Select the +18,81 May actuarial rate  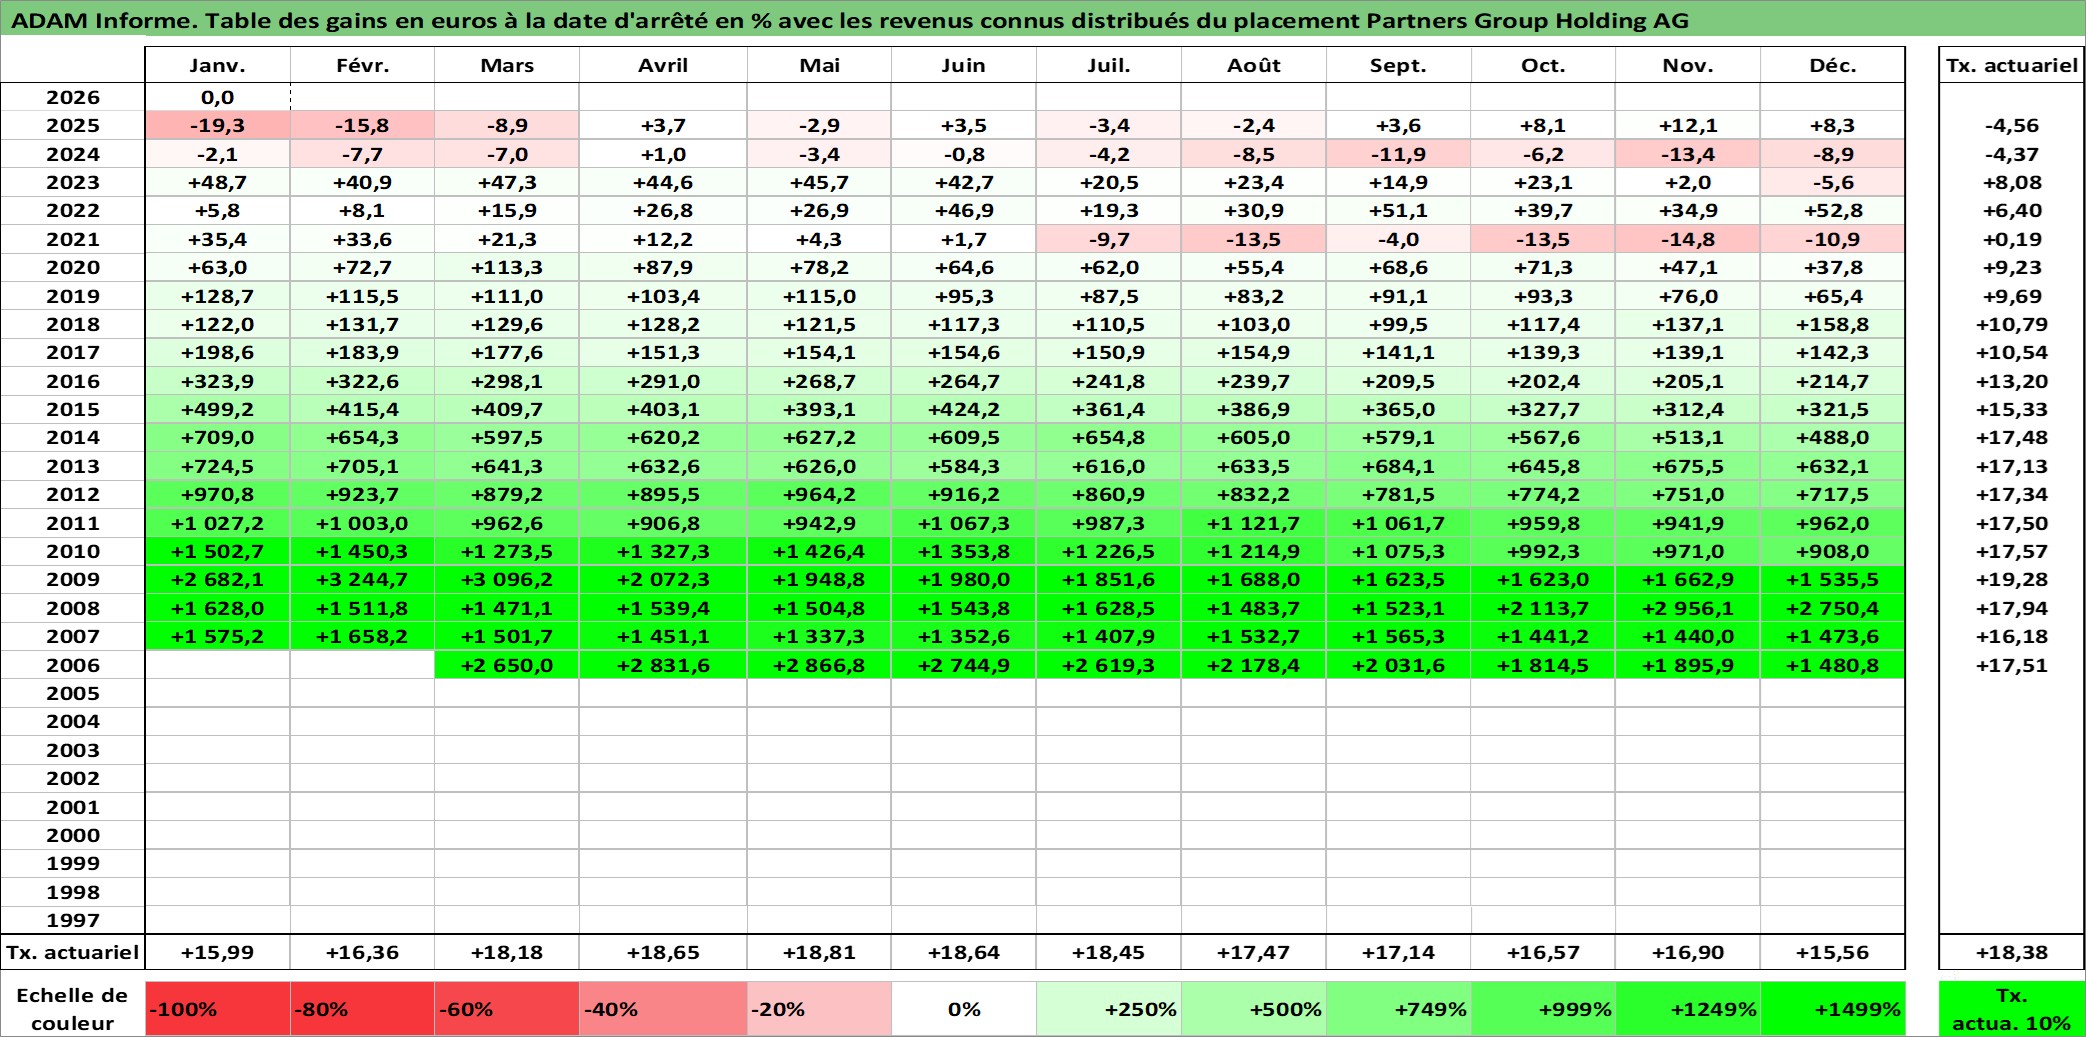coord(819,952)
